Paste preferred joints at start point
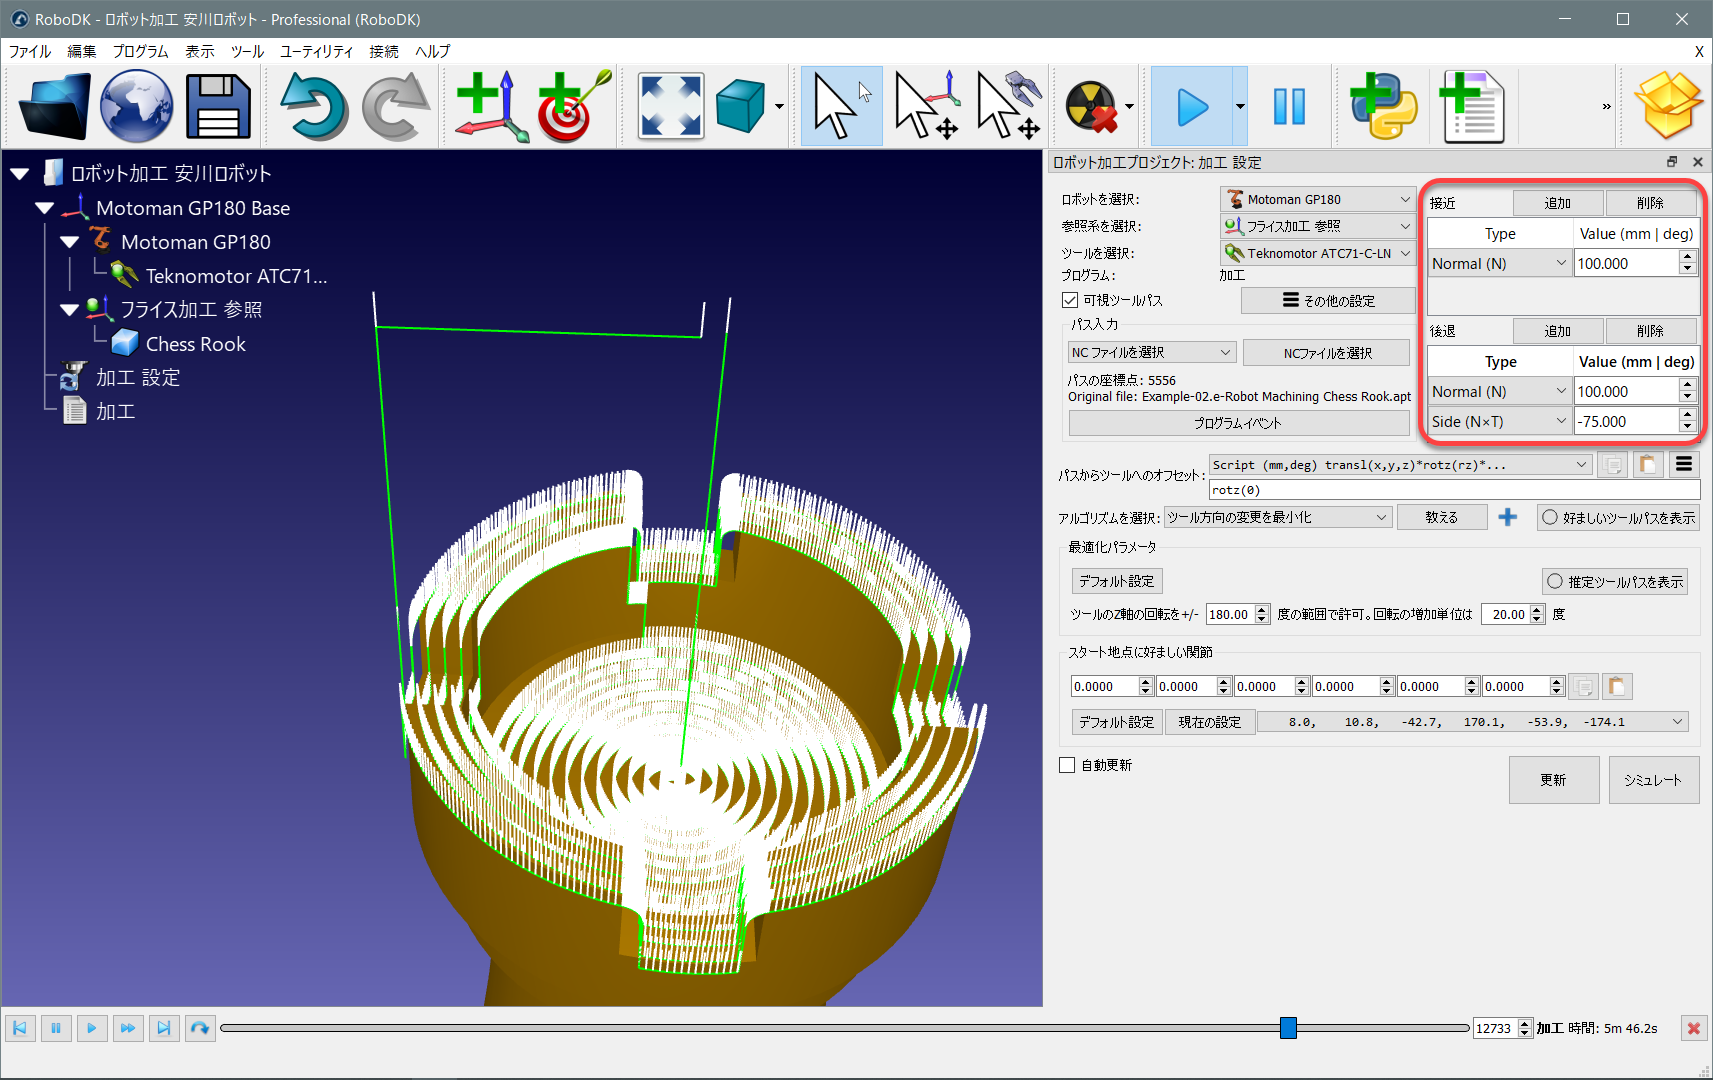The width and height of the screenshot is (1713, 1080). [x=1617, y=686]
